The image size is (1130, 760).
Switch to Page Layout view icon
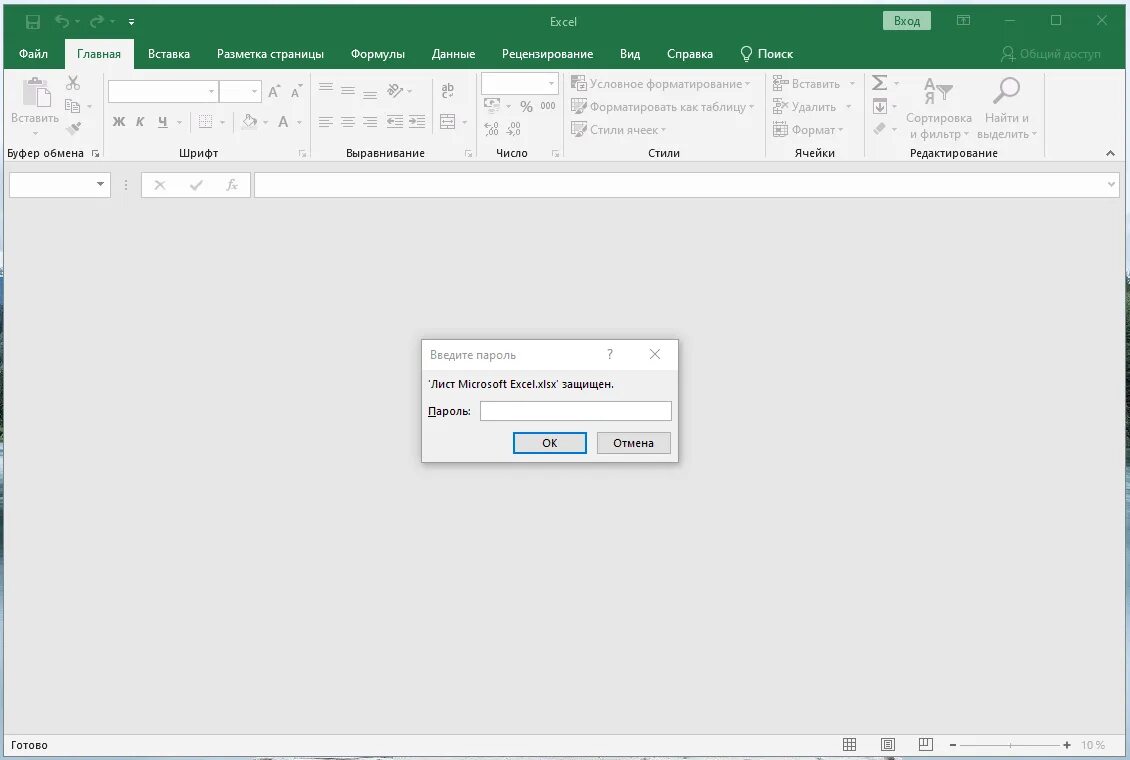888,745
